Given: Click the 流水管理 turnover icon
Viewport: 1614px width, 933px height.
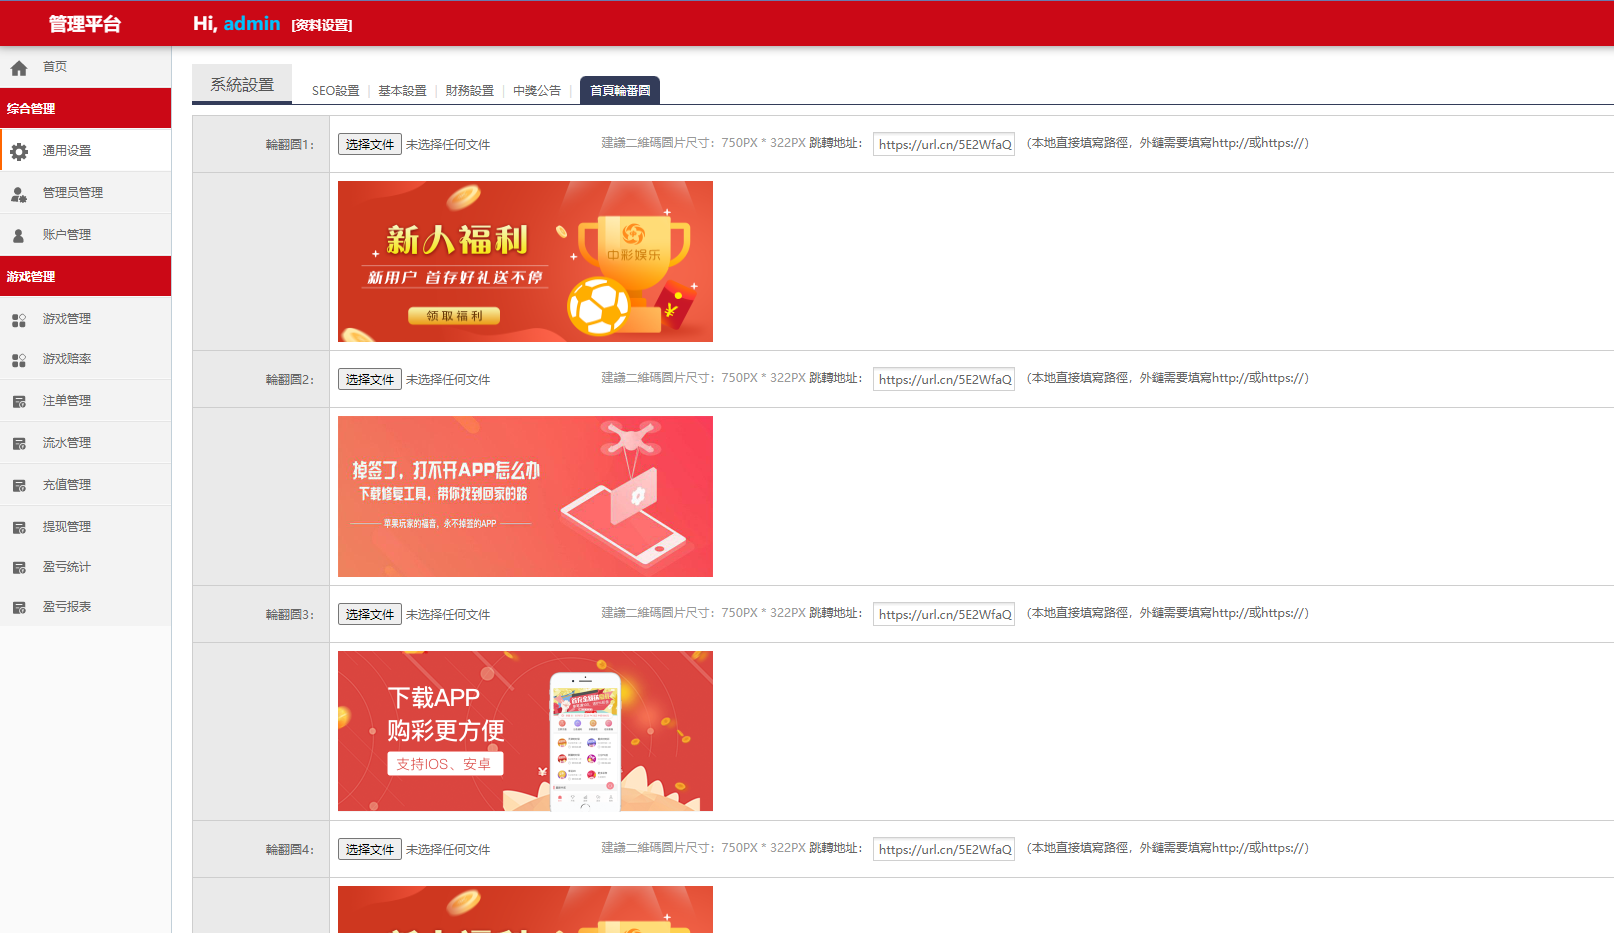Looking at the screenshot, I should 18,442.
